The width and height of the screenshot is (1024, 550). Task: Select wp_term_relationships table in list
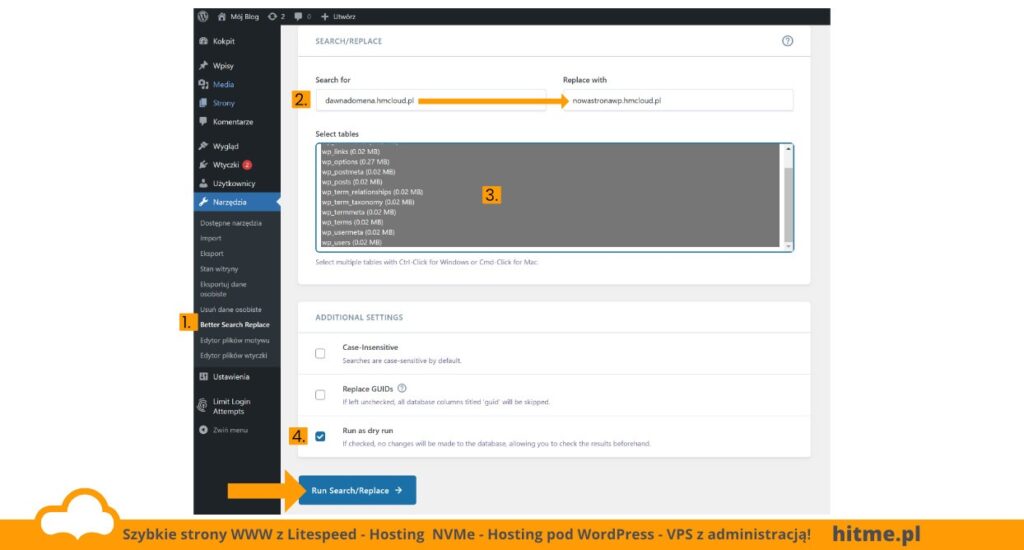550,192
